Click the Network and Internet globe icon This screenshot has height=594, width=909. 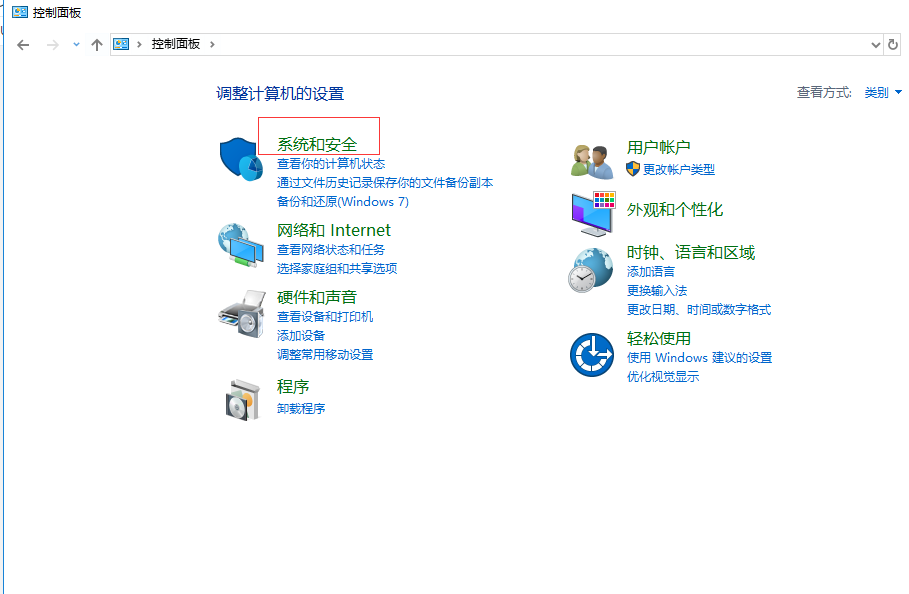tap(241, 245)
